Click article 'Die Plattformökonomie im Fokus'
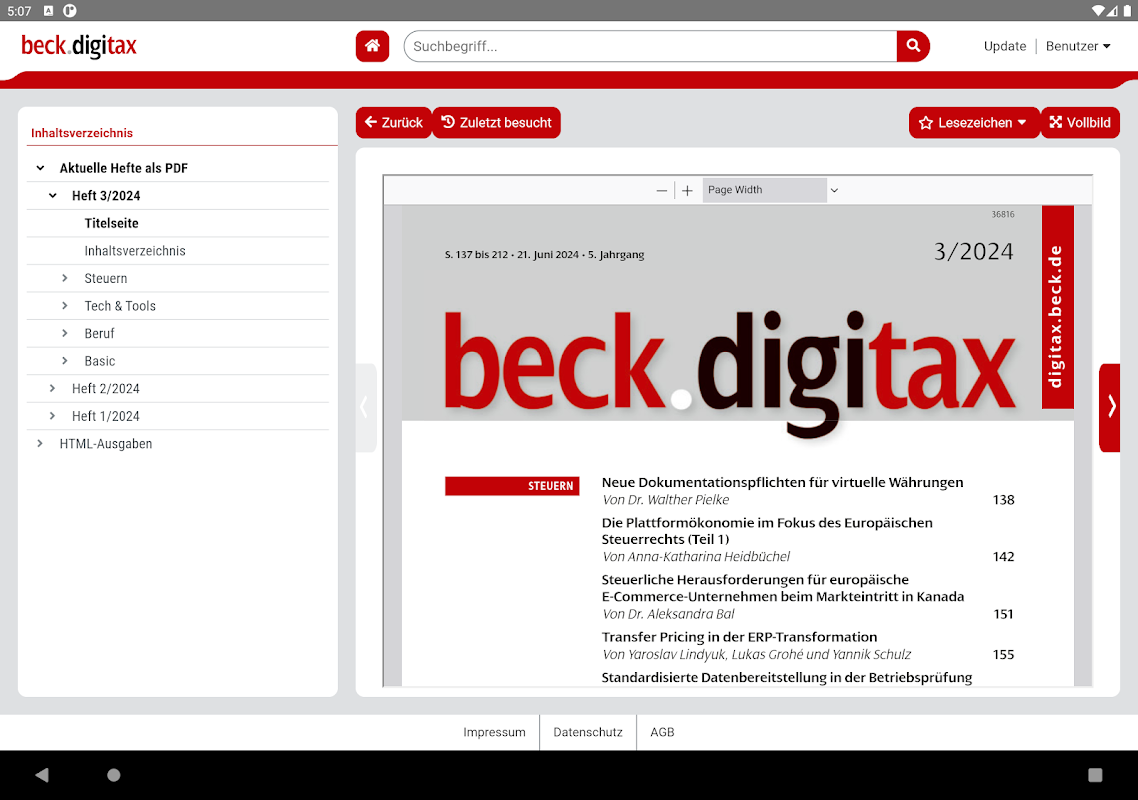1138x800 pixels. 767,531
